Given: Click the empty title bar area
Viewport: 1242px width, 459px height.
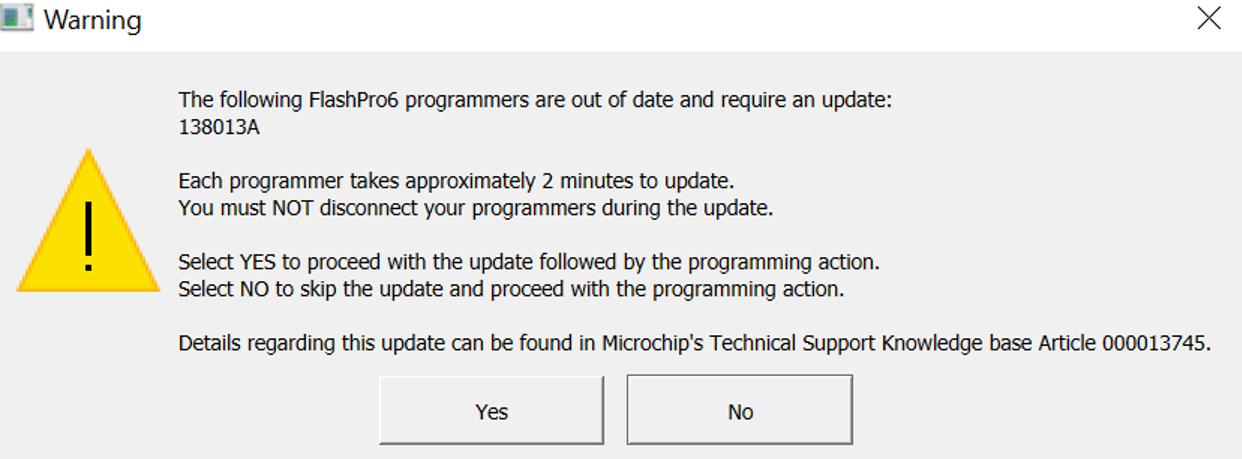Looking at the screenshot, I should (x=650, y=20).
